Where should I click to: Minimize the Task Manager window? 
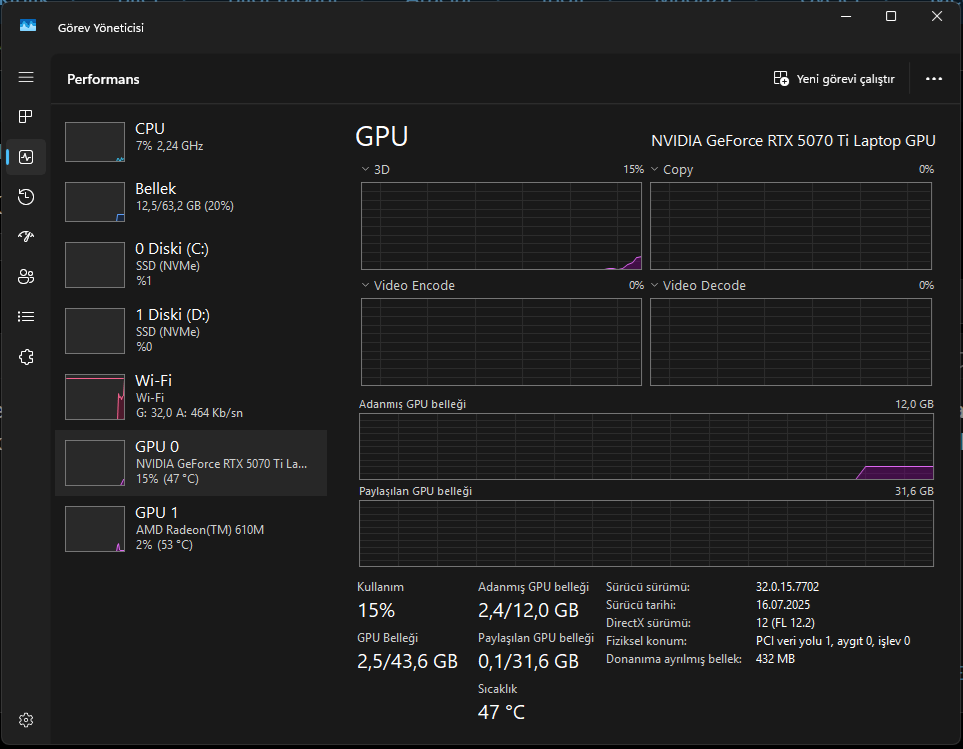pyautogui.click(x=846, y=17)
